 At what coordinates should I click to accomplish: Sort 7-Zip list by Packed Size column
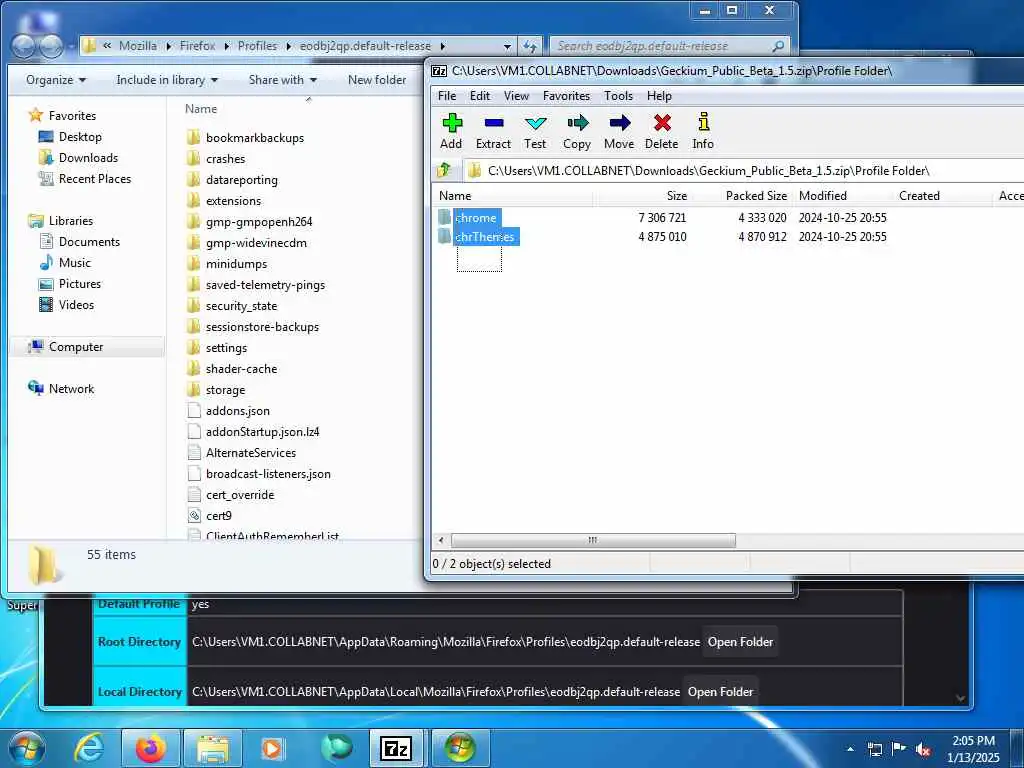[x=743, y=196]
